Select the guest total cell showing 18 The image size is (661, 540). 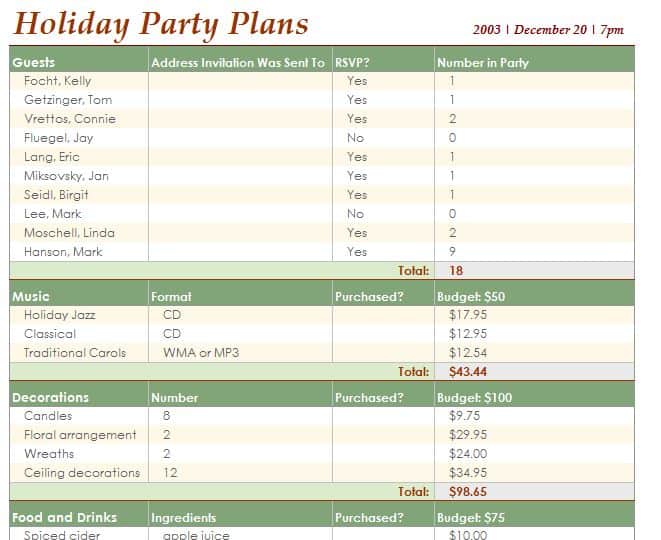coord(534,270)
